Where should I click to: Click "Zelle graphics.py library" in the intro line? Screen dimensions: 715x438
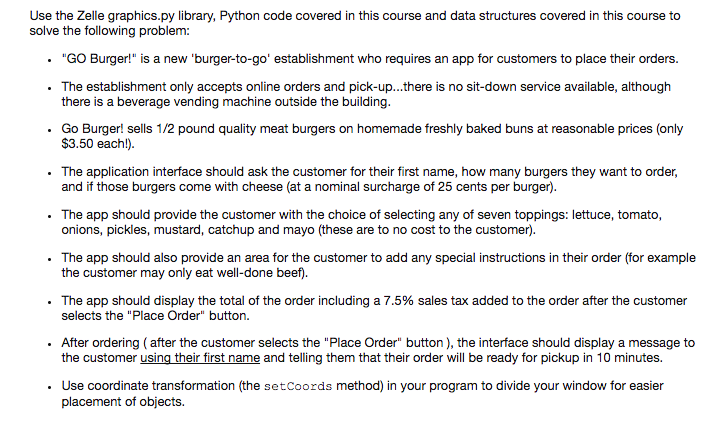pyautogui.click(x=145, y=16)
